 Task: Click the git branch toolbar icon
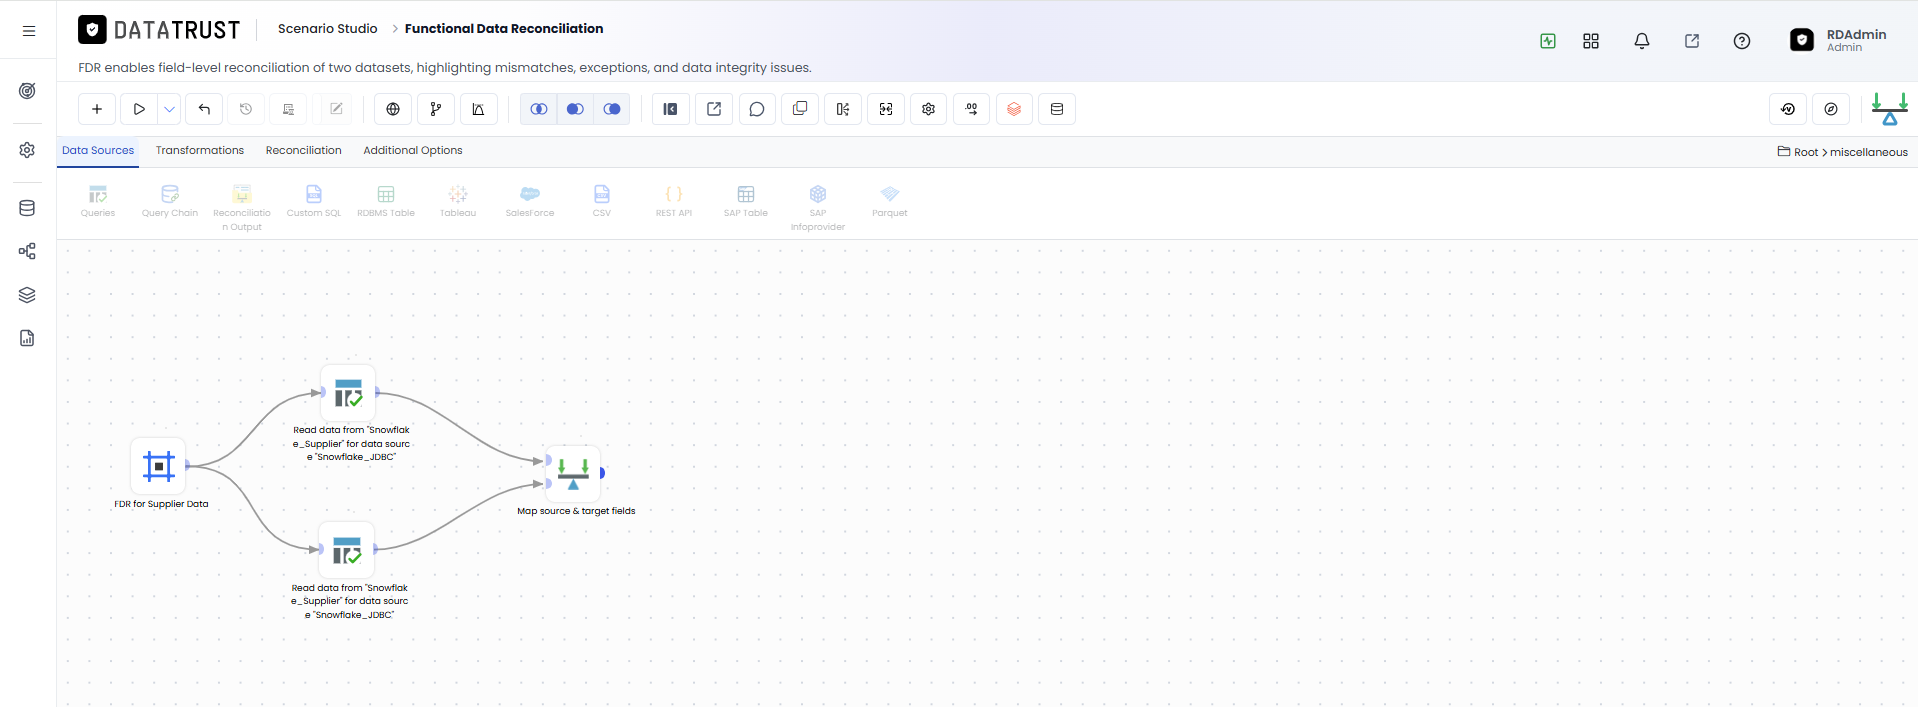pyautogui.click(x=436, y=109)
